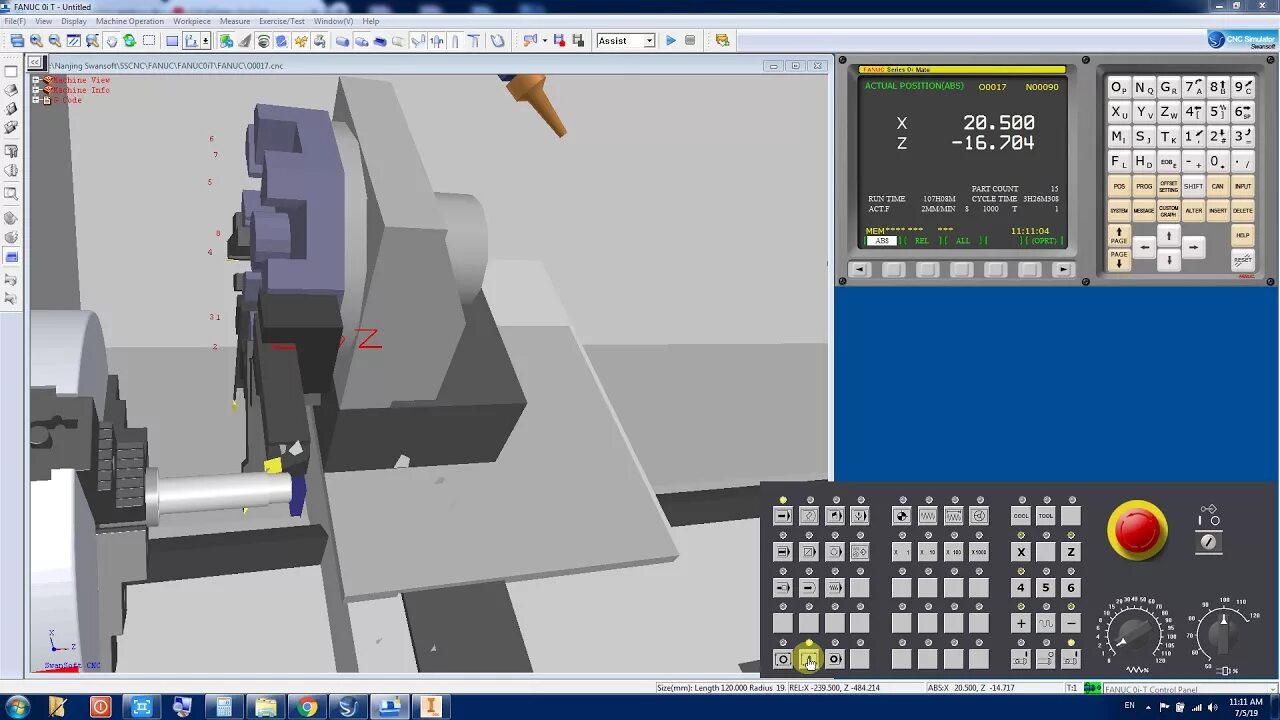Adjust the feedrate override dial
The image size is (1280, 720).
(x=1135, y=634)
